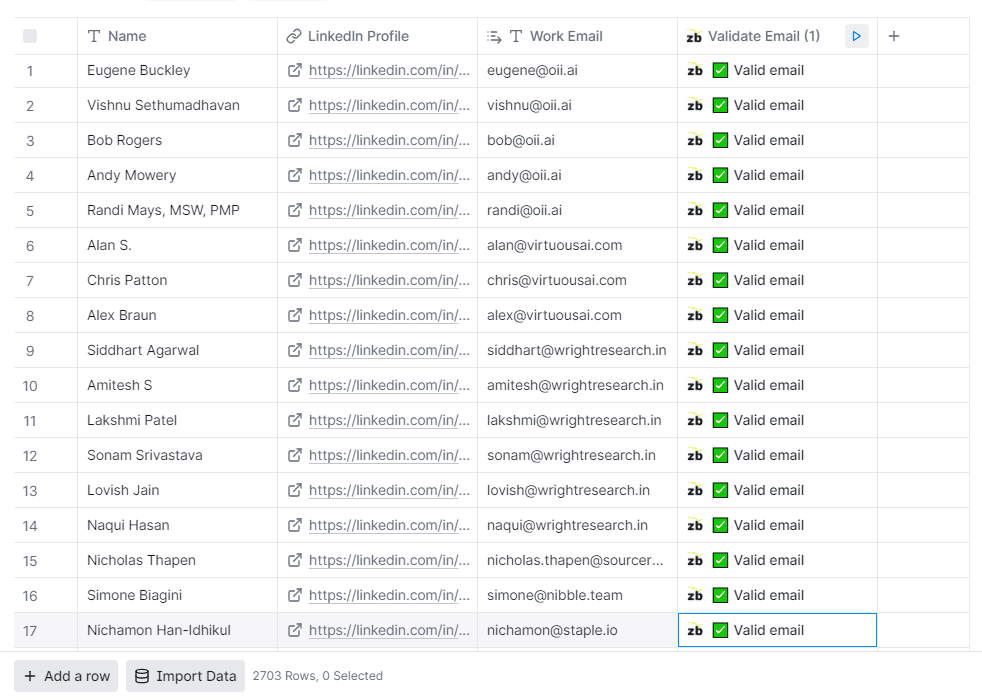Open the Validate Email (1) column header

point(763,36)
